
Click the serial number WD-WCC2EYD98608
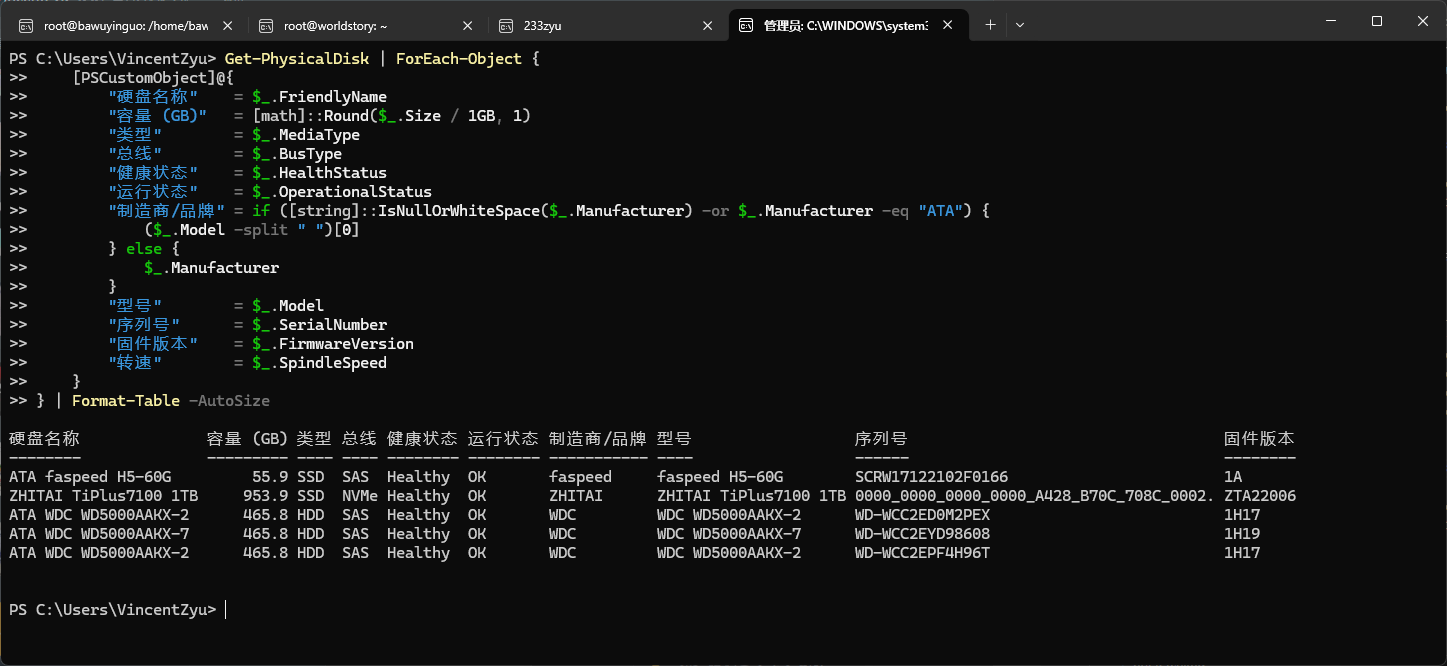pos(922,534)
